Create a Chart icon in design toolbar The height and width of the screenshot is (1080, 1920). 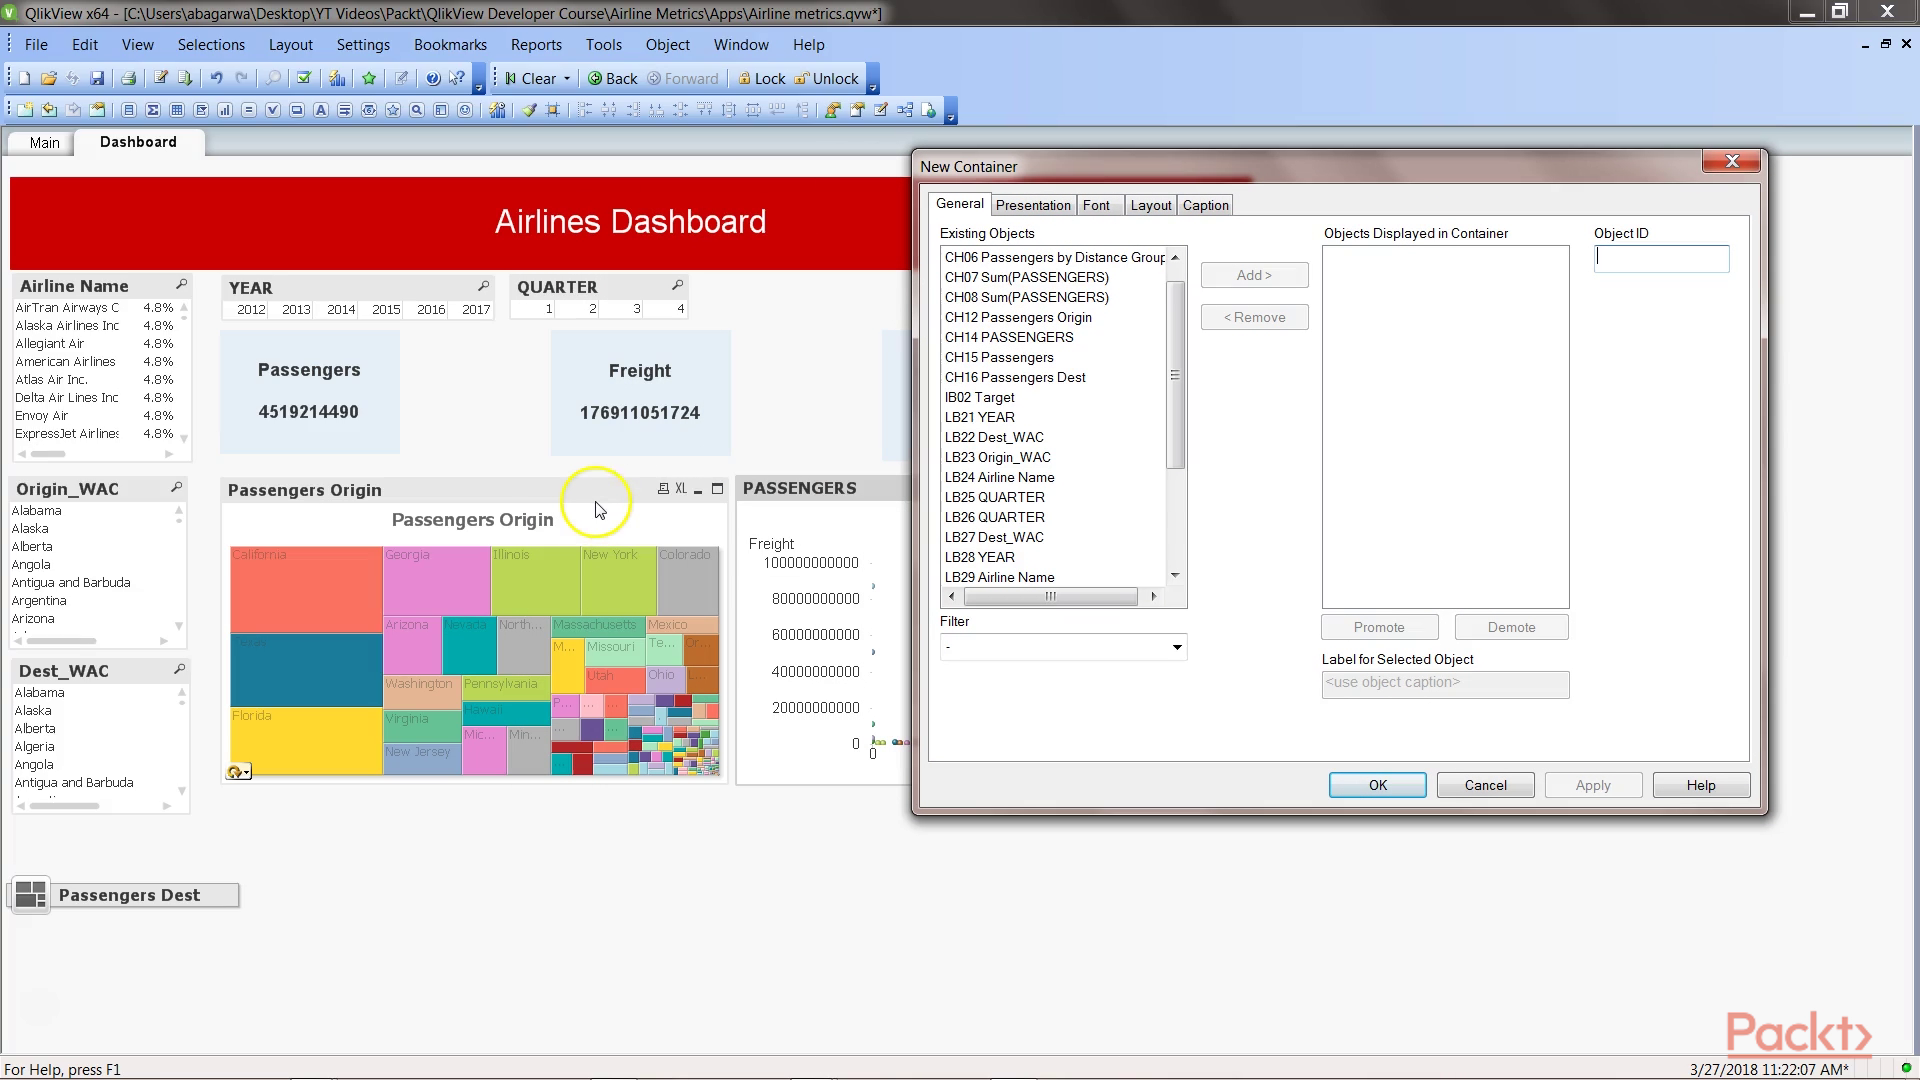[x=225, y=110]
